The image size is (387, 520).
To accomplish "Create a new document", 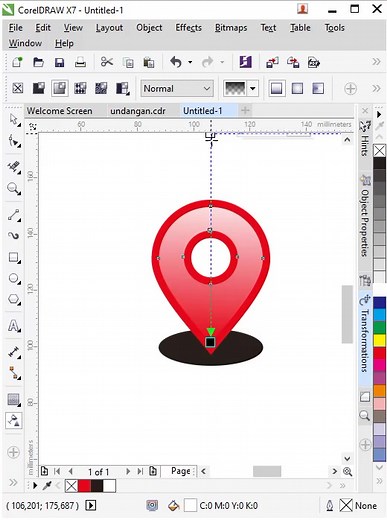I will point(17,62).
